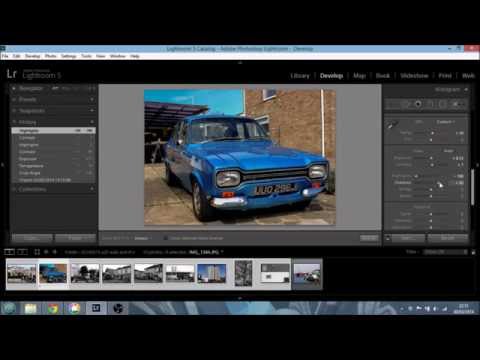The width and height of the screenshot is (480, 360).
Task: Select the blue-sky tower block thumbnail
Action: 211,274
